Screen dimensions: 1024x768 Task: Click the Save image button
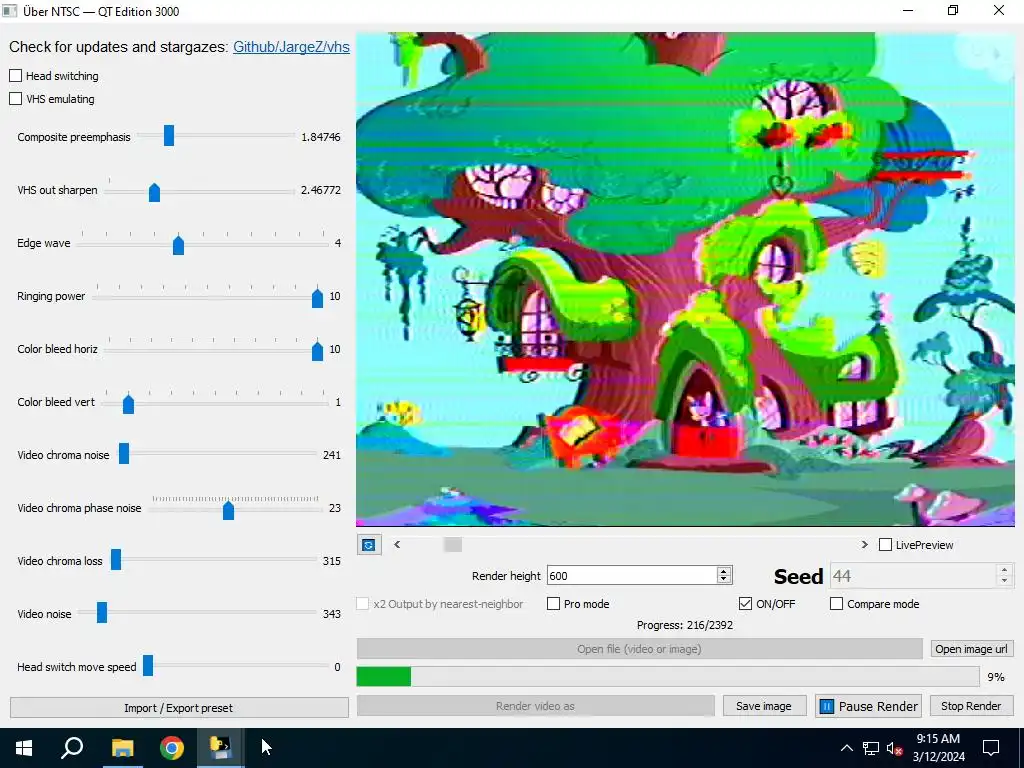(x=763, y=706)
